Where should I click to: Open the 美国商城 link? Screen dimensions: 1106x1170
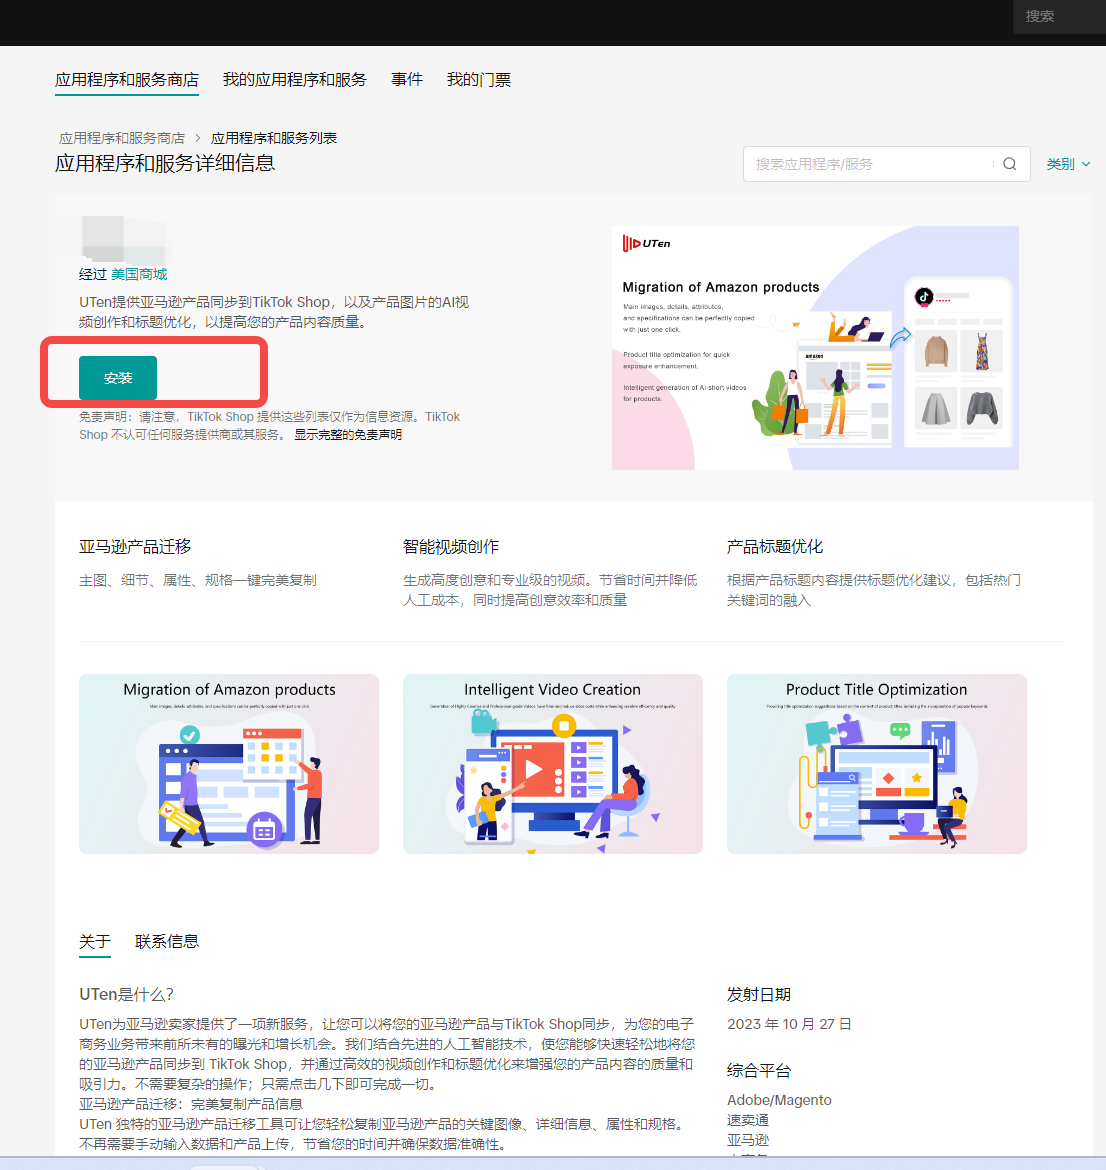(x=139, y=274)
